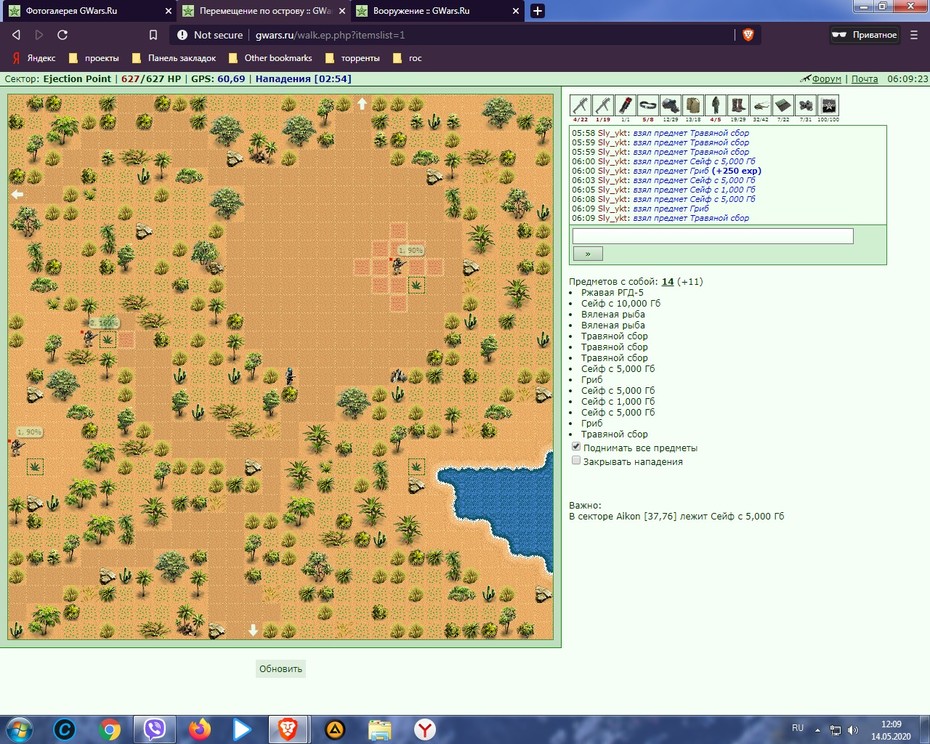Open Viber from the taskbar
The image size is (930, 744).
[x=155, y=729]
